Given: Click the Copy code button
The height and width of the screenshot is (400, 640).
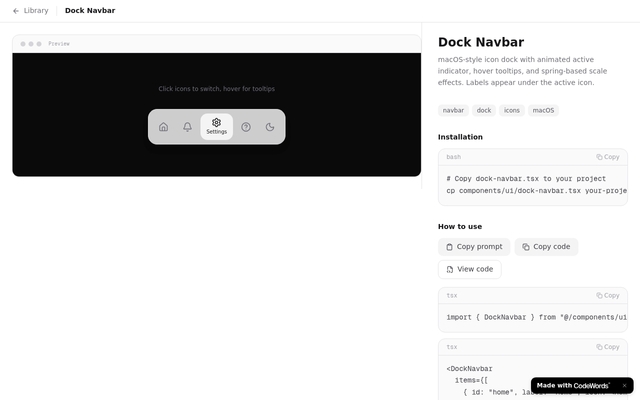Looking at the screenshot, I should coord(546,247).
